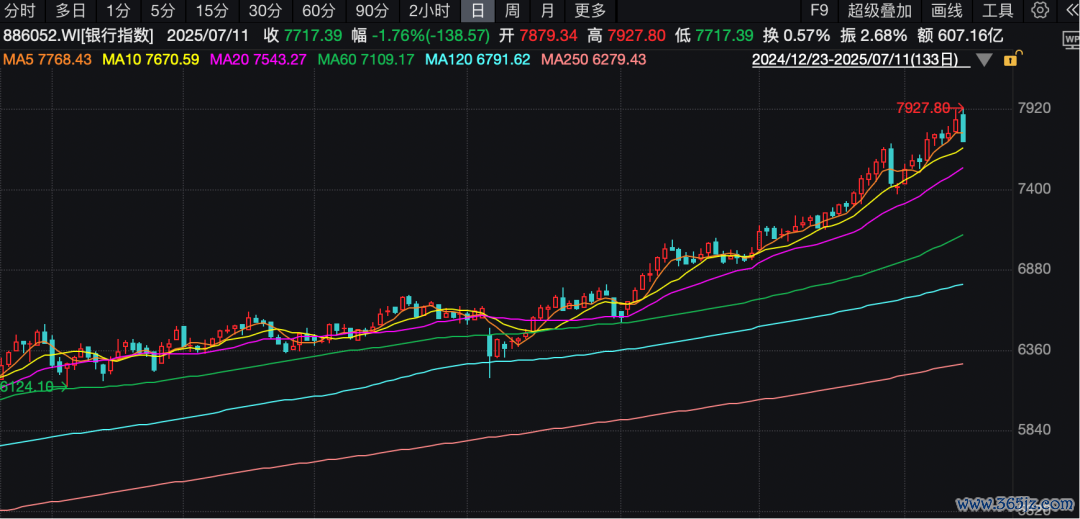Select the 1分 period tab

click(118, 10)
